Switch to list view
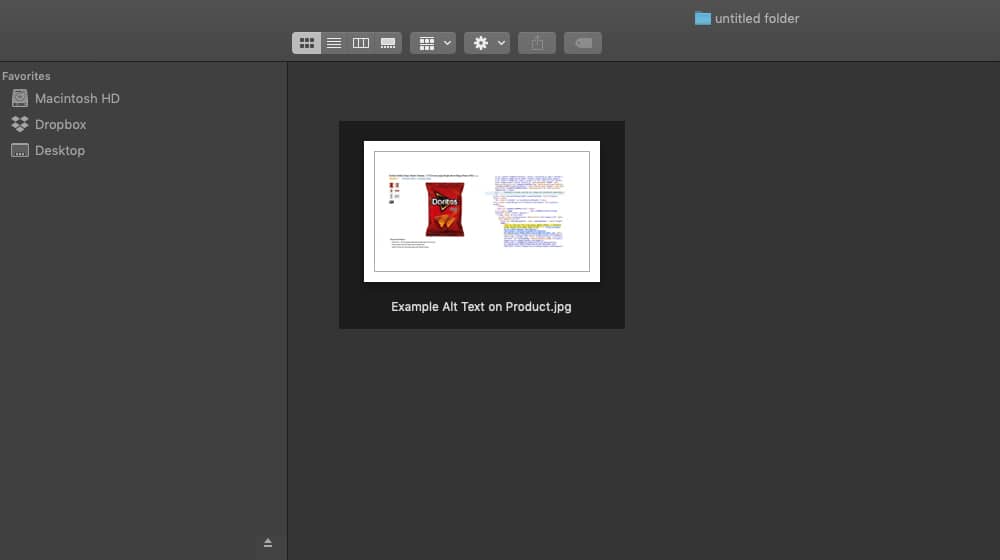1000x560 pixels. click(334, 43)
